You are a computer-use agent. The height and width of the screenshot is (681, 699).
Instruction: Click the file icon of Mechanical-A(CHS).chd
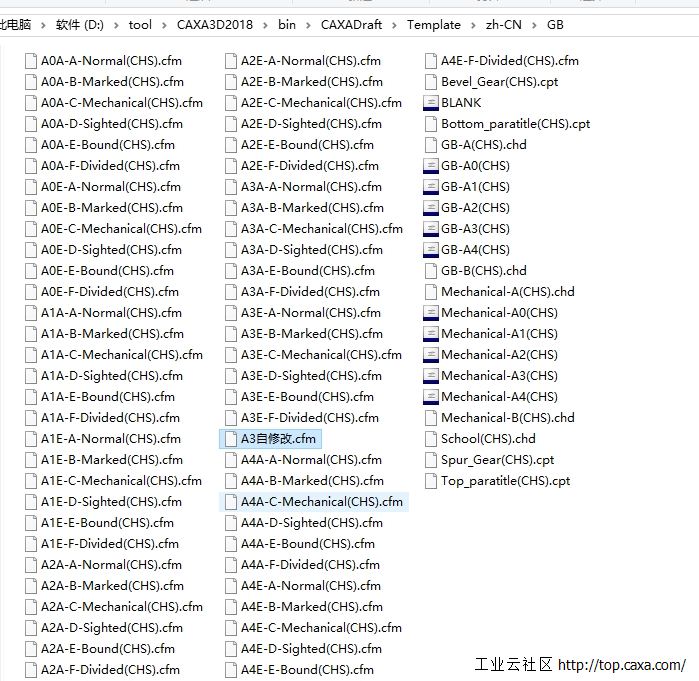tap(431, 292)
